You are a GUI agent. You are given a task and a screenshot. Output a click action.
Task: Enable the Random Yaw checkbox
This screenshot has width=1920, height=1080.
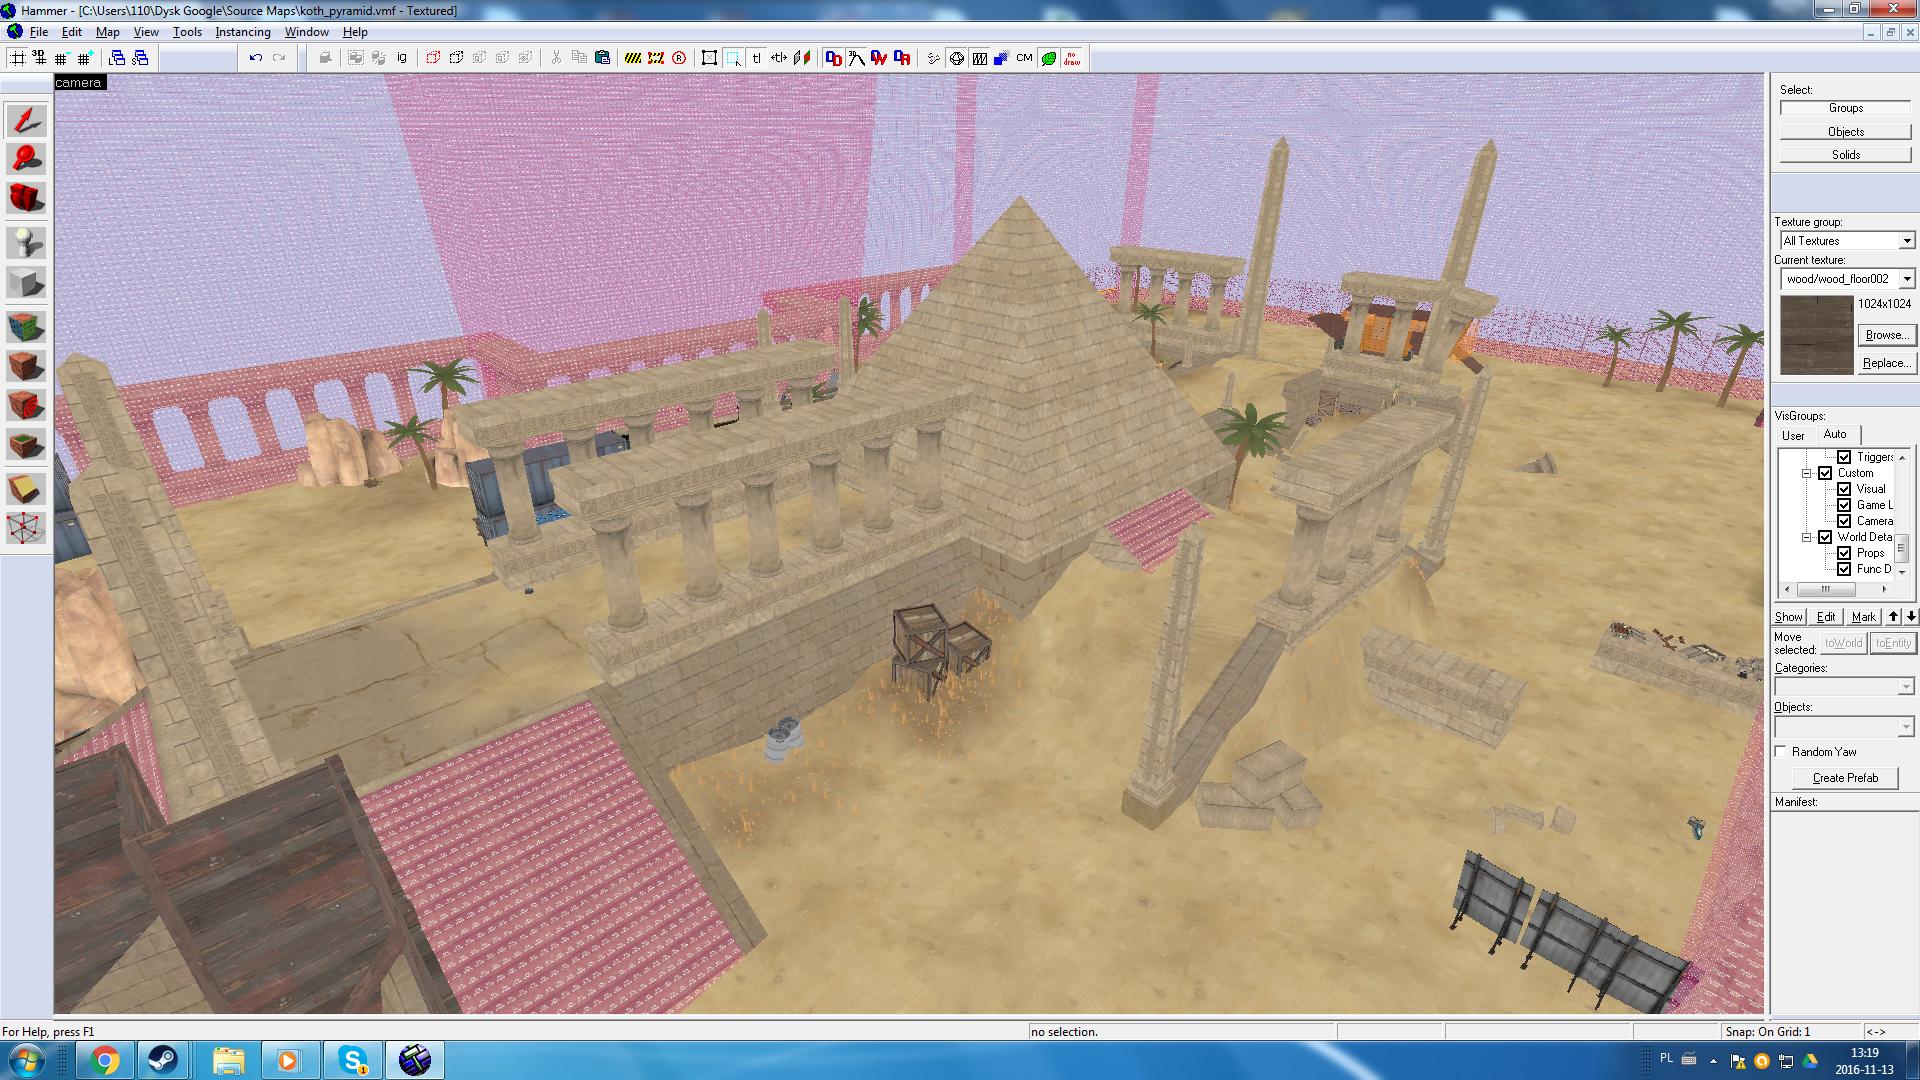pyautogui.click(x=1780, y=751)
